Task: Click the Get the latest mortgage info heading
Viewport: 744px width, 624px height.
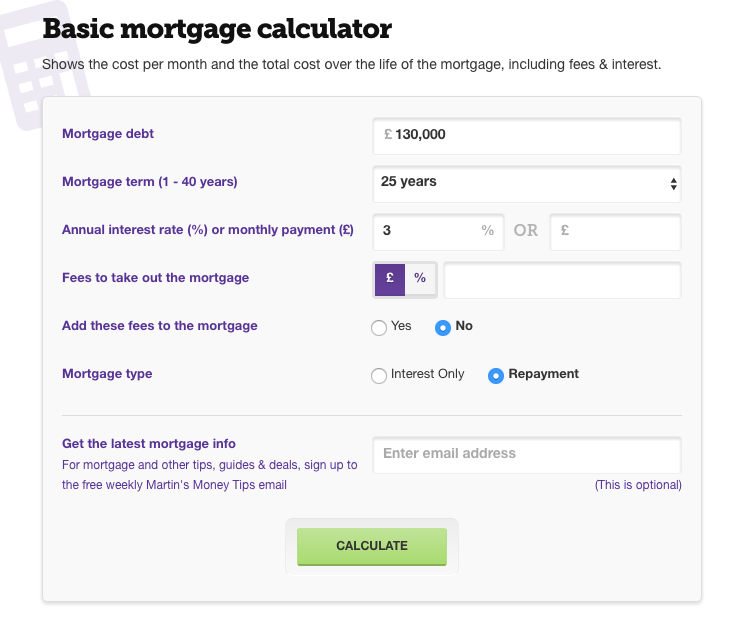Action: coord(149,444)
